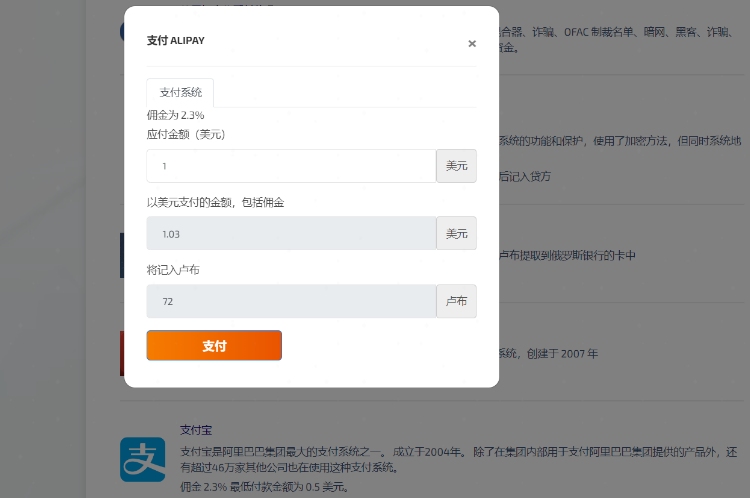
Task: Click the 应付金额 amount input field
Action: click(291, 166)
